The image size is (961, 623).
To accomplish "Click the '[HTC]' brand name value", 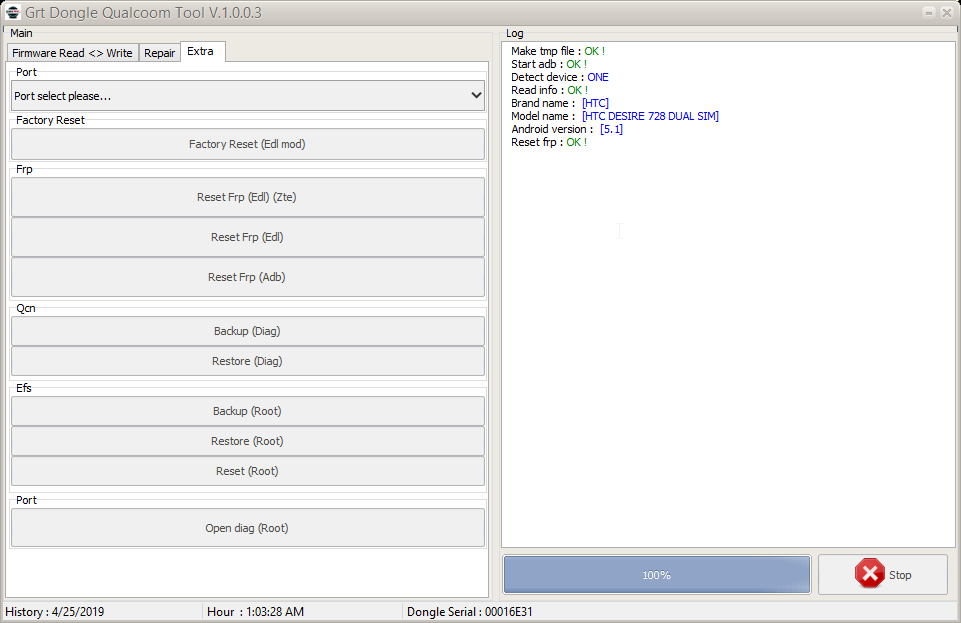I will pyautogui.click(x=595, y=103).
